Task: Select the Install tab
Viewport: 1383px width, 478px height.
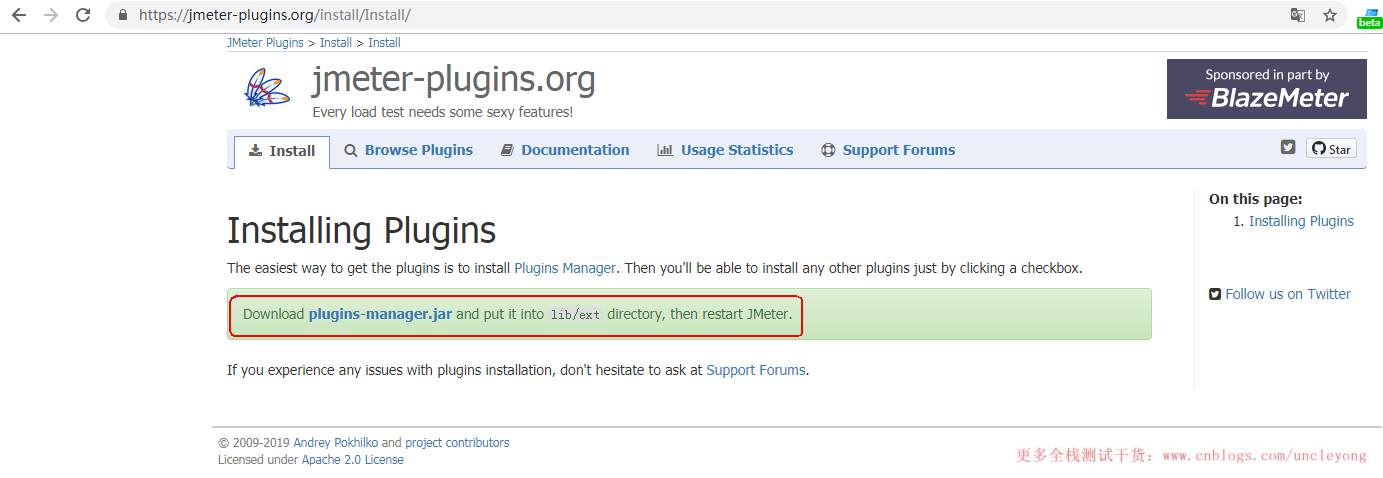Action: 282,151
